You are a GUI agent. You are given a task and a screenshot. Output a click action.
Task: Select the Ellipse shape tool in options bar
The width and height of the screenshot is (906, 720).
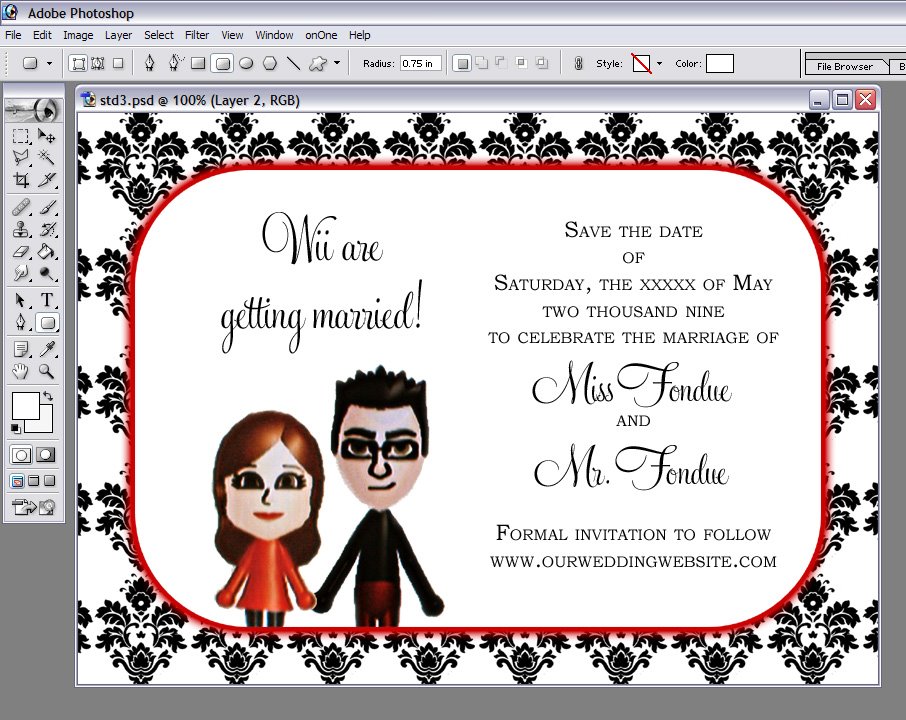tap(246, 63)
